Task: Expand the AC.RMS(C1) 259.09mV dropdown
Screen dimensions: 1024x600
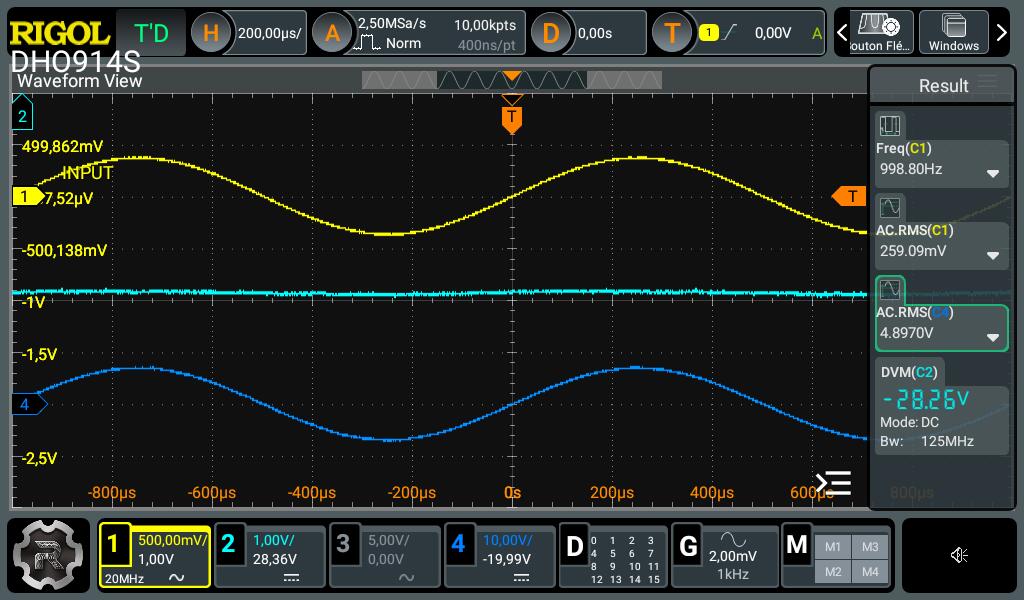Action: click(x=993, y=255)
